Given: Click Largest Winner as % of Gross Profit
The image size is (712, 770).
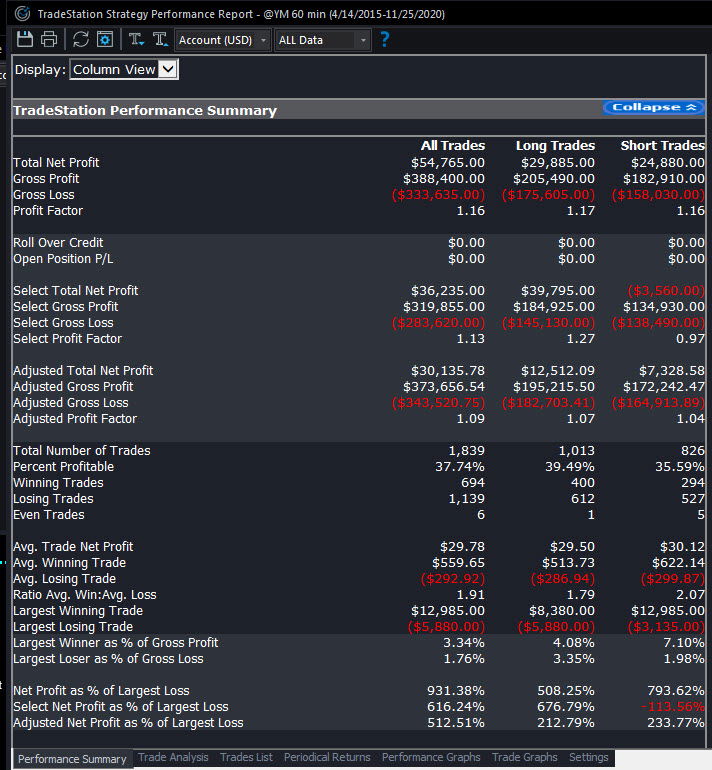Looking at the screenshot, I should (x=115, y=643).
